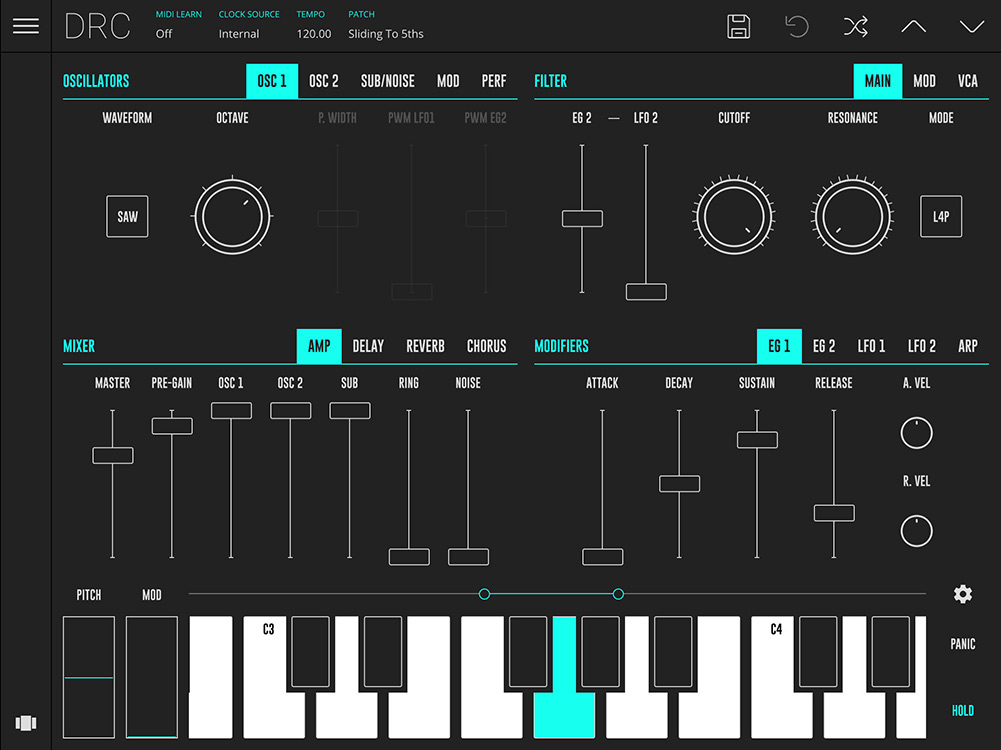The width and height of the screenshot is (1001, 750).
Task: Randomize the patch settings
Action: [855, 27]
